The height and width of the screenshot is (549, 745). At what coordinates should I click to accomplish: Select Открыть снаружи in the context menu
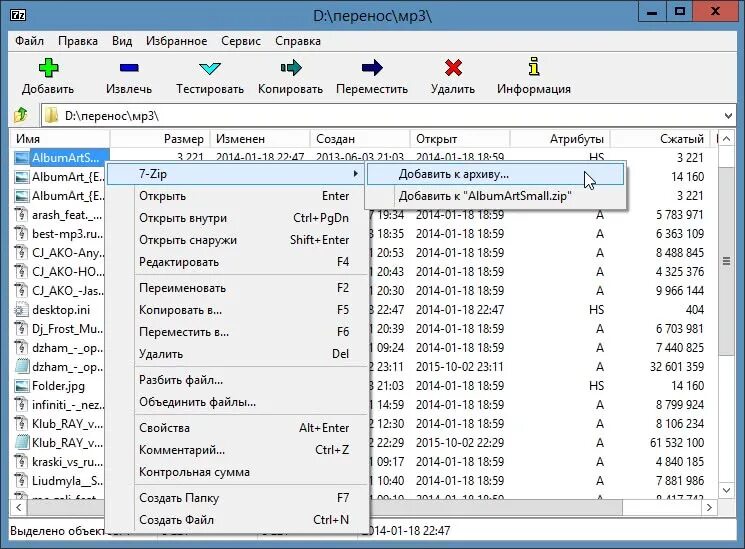237,240
